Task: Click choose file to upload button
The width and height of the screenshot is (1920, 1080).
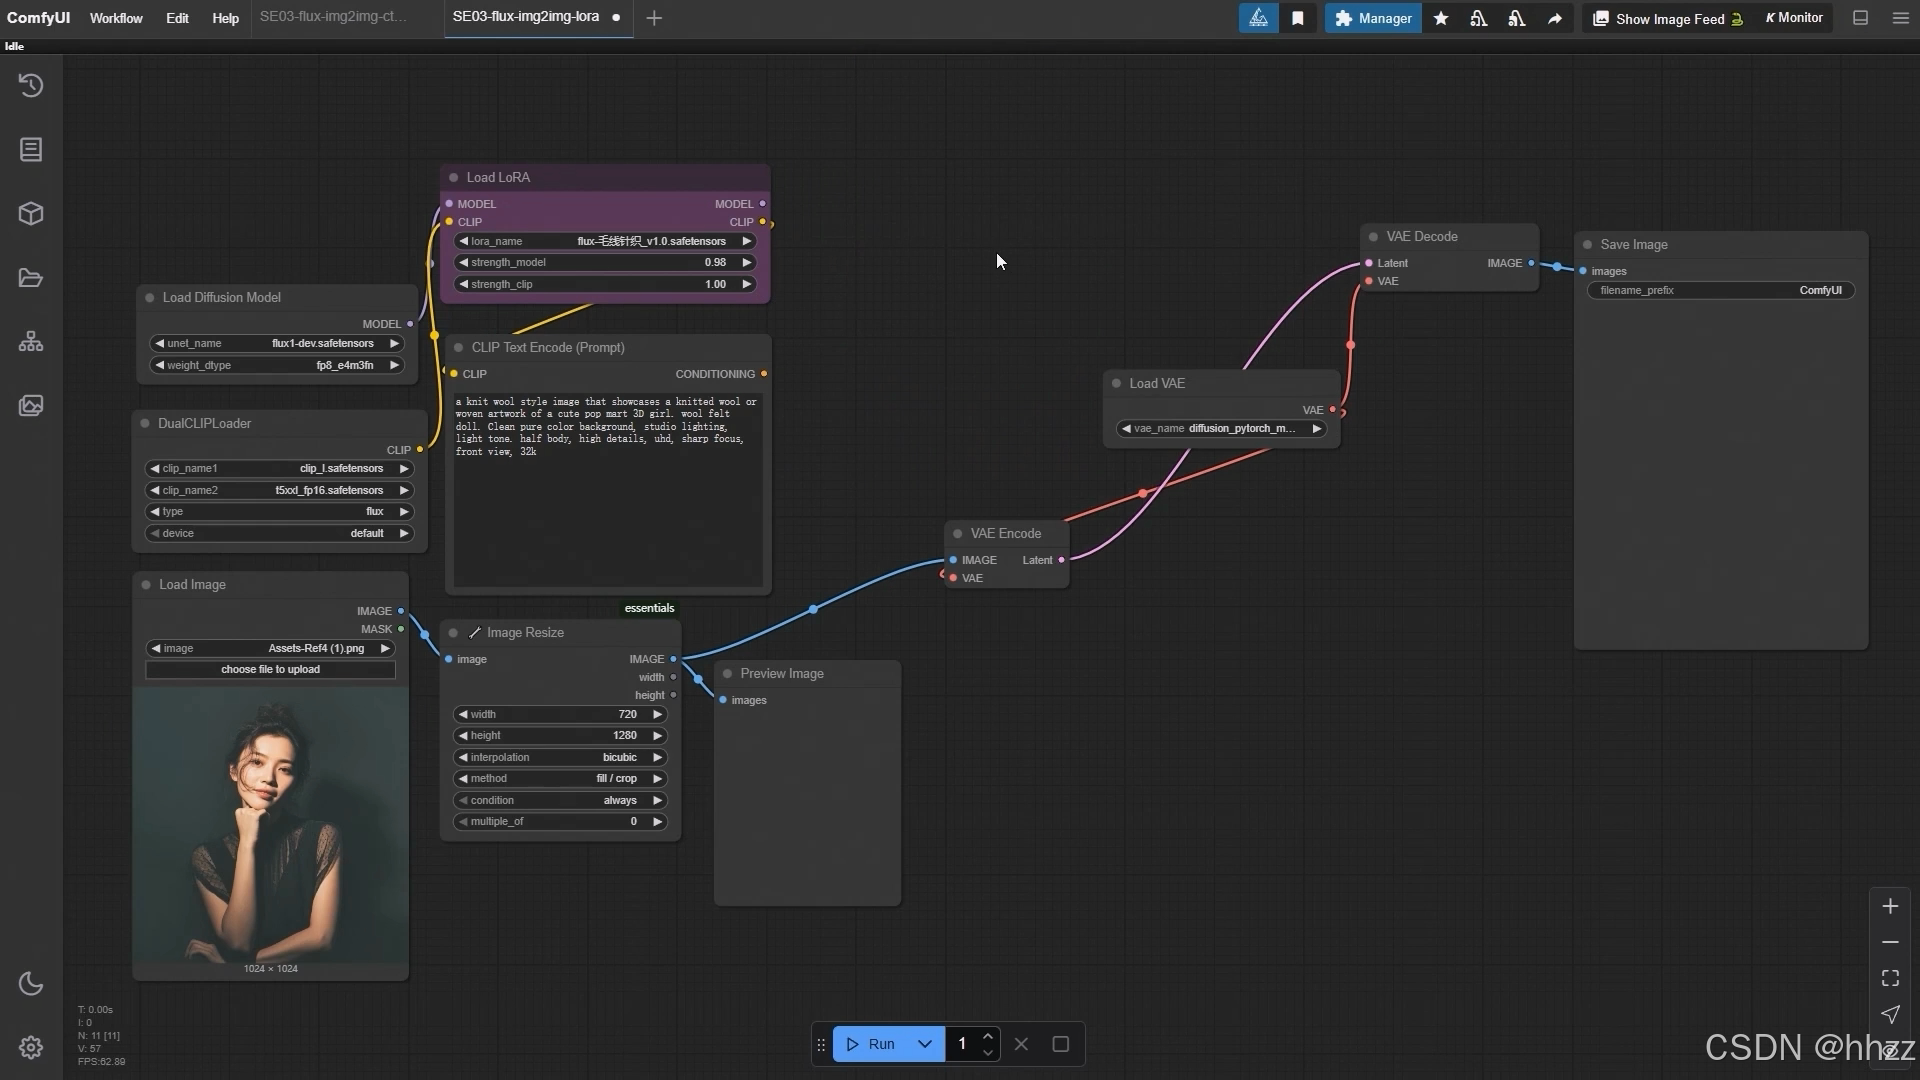Action: click(x=270, y=670)
